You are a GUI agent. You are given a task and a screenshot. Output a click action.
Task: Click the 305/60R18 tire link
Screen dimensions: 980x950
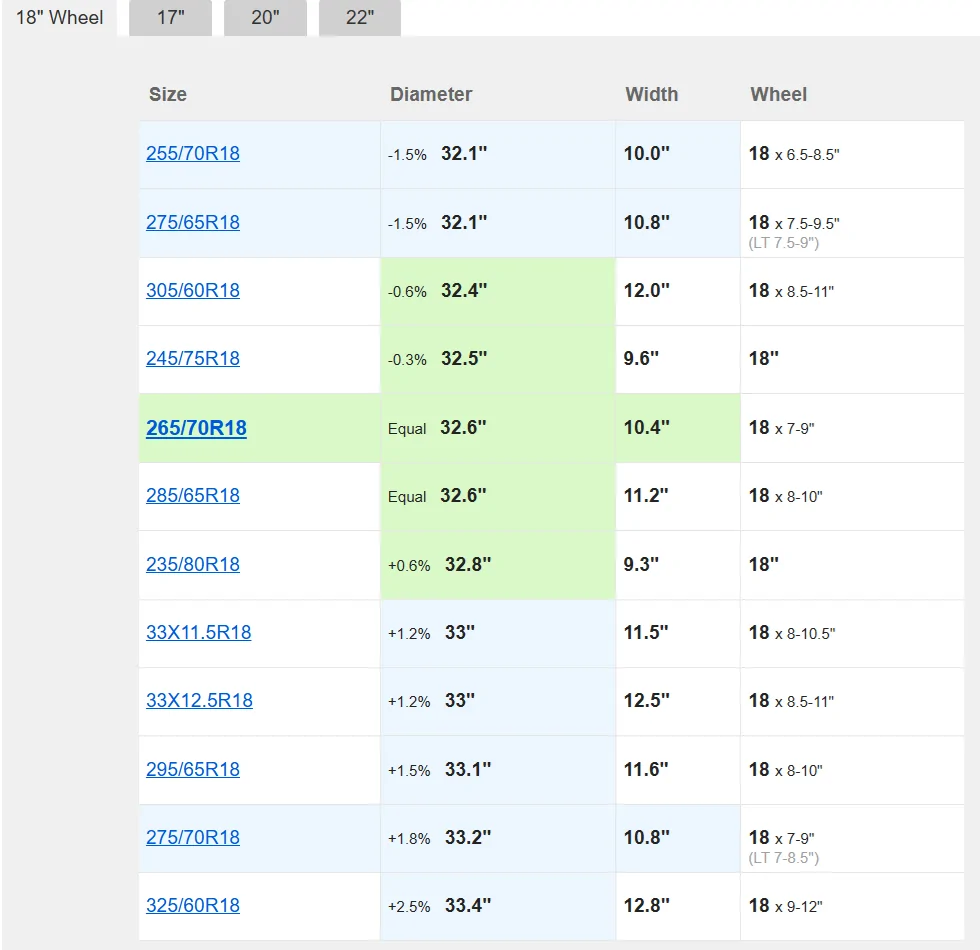pos(193,291)
